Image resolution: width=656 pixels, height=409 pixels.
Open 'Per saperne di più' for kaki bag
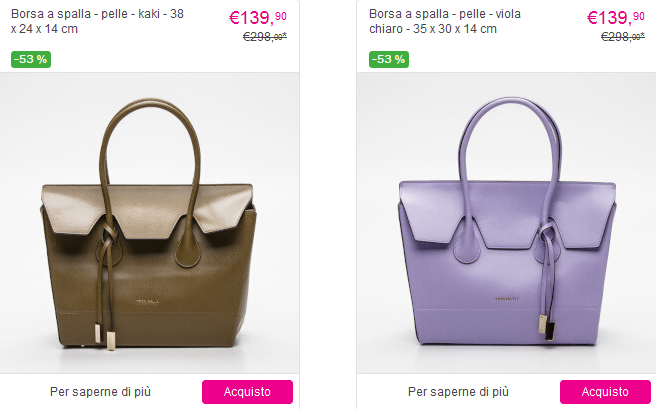pyautogui.click(x=100, y=392)
